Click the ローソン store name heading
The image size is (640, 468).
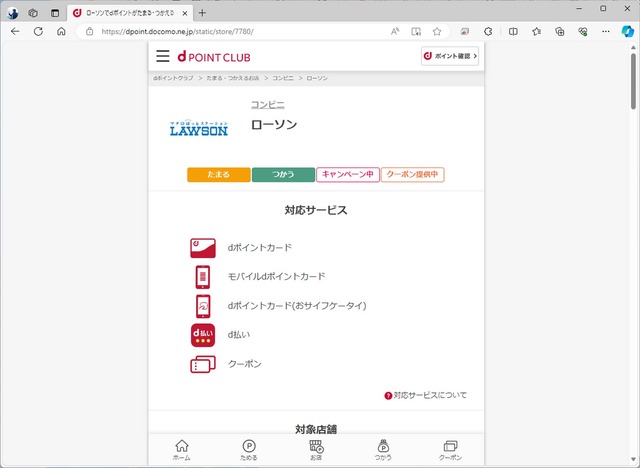(x=274, y=125)
